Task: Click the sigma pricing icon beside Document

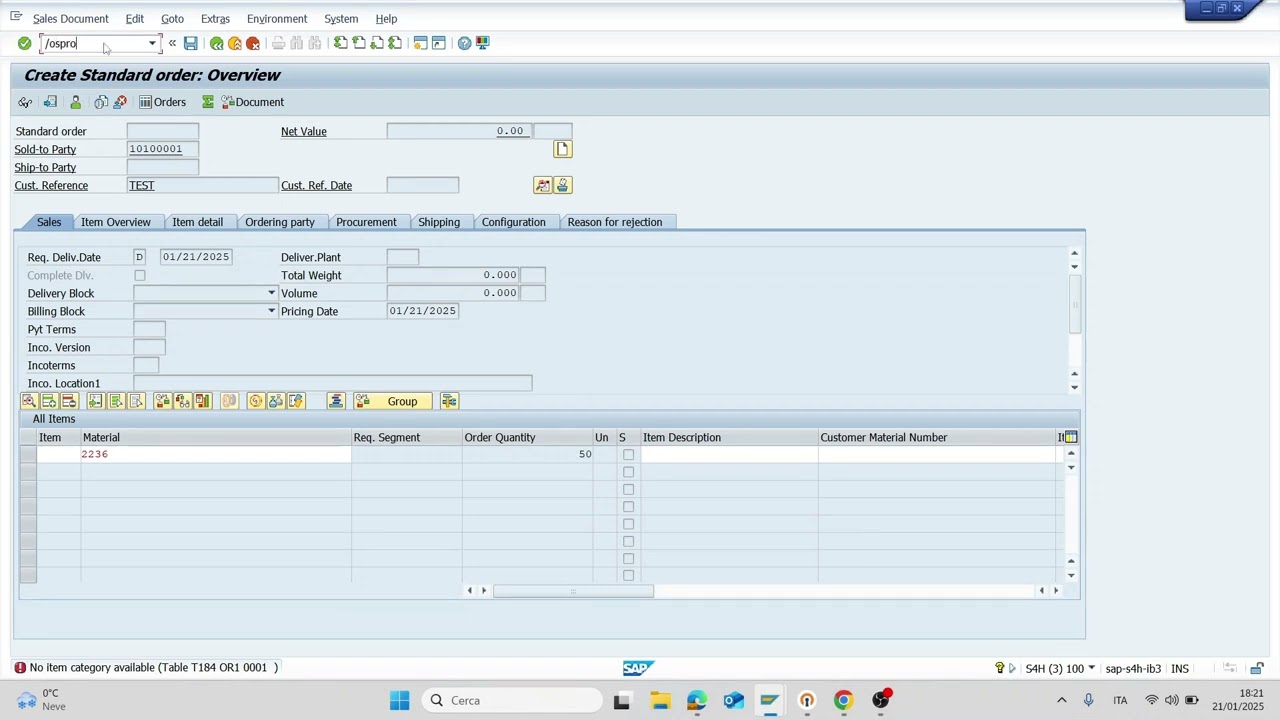Action: pyautogui.click(x=208, y=102)
